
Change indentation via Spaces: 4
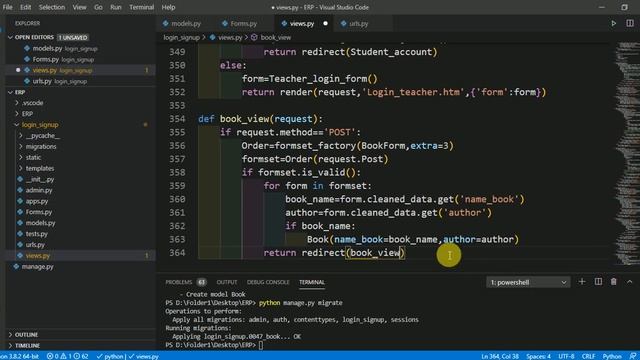pos(538,356)
